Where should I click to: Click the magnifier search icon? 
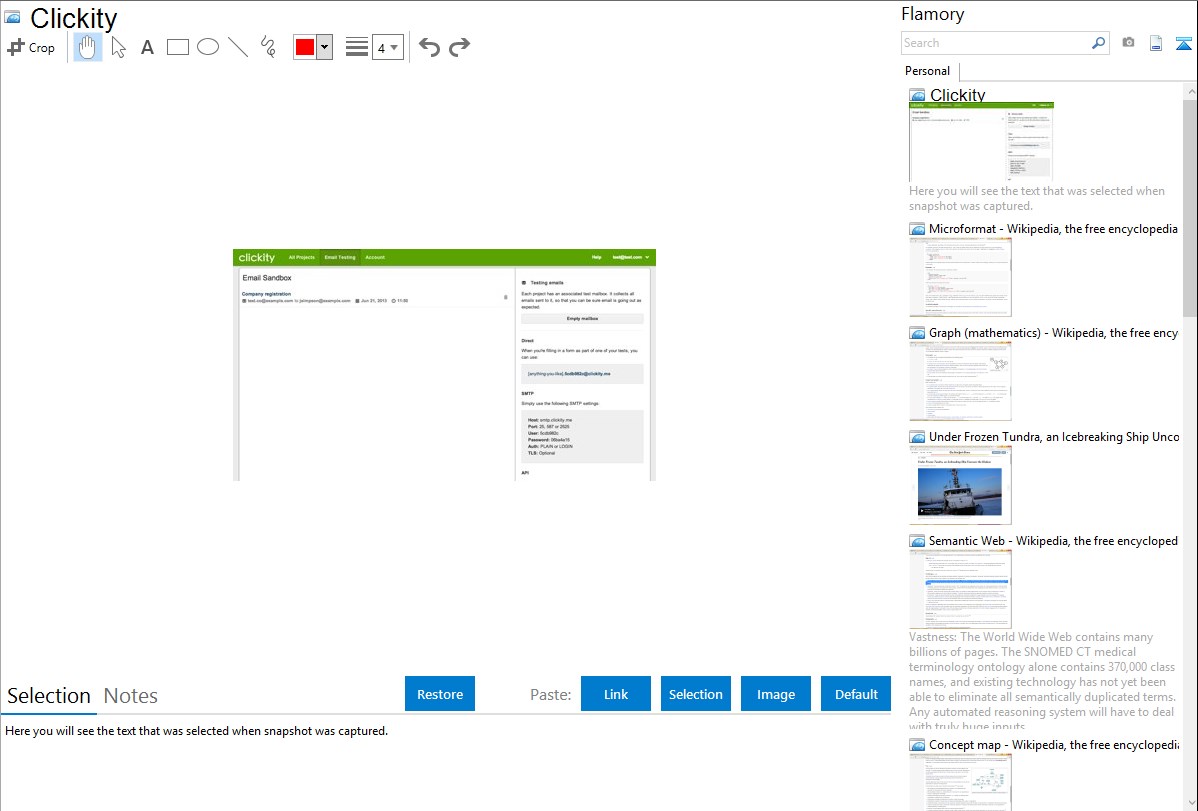(1099, 43)
